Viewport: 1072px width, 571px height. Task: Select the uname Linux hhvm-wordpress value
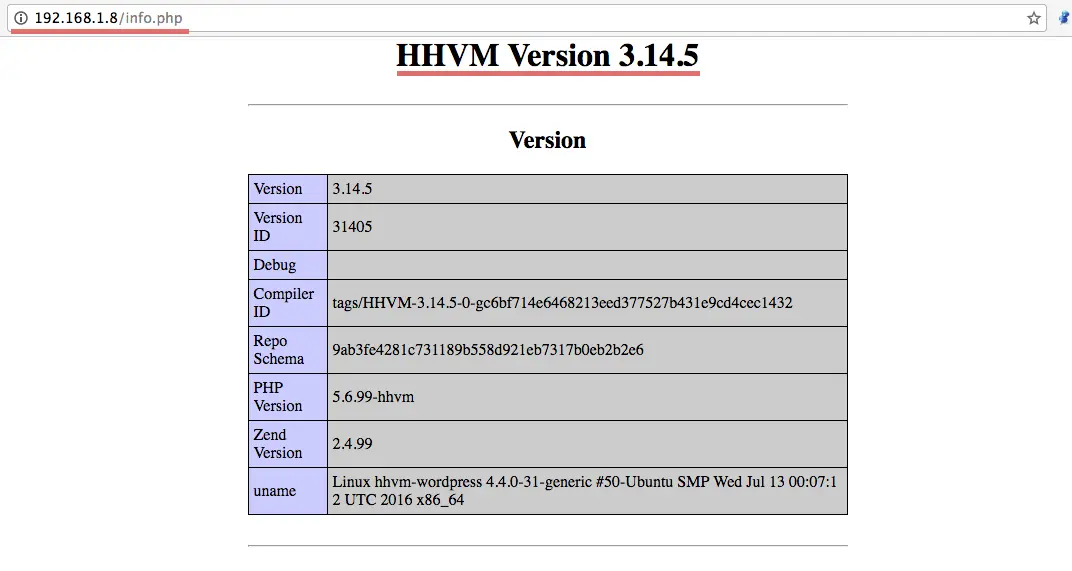pos(587,491)
